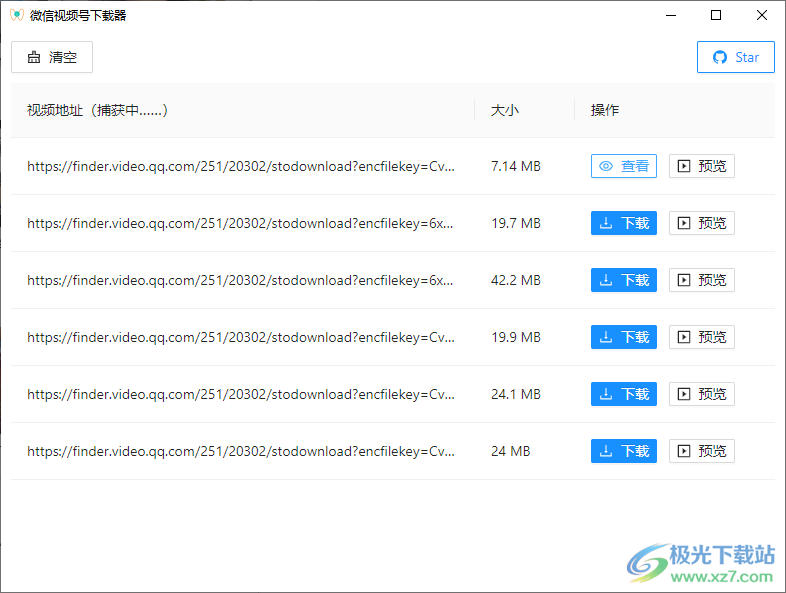Screen dimensions: 786x593
Task: Select the URL of the 42.2 MB row
Action: click(x=240, y=281)
